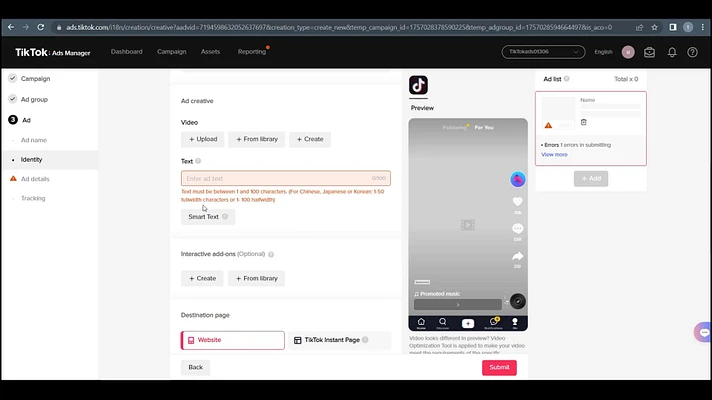The height and width of the screenshot is (400, 712).
Task: Click the info icon beside Smart Text
Action: [x=225, y=217]
